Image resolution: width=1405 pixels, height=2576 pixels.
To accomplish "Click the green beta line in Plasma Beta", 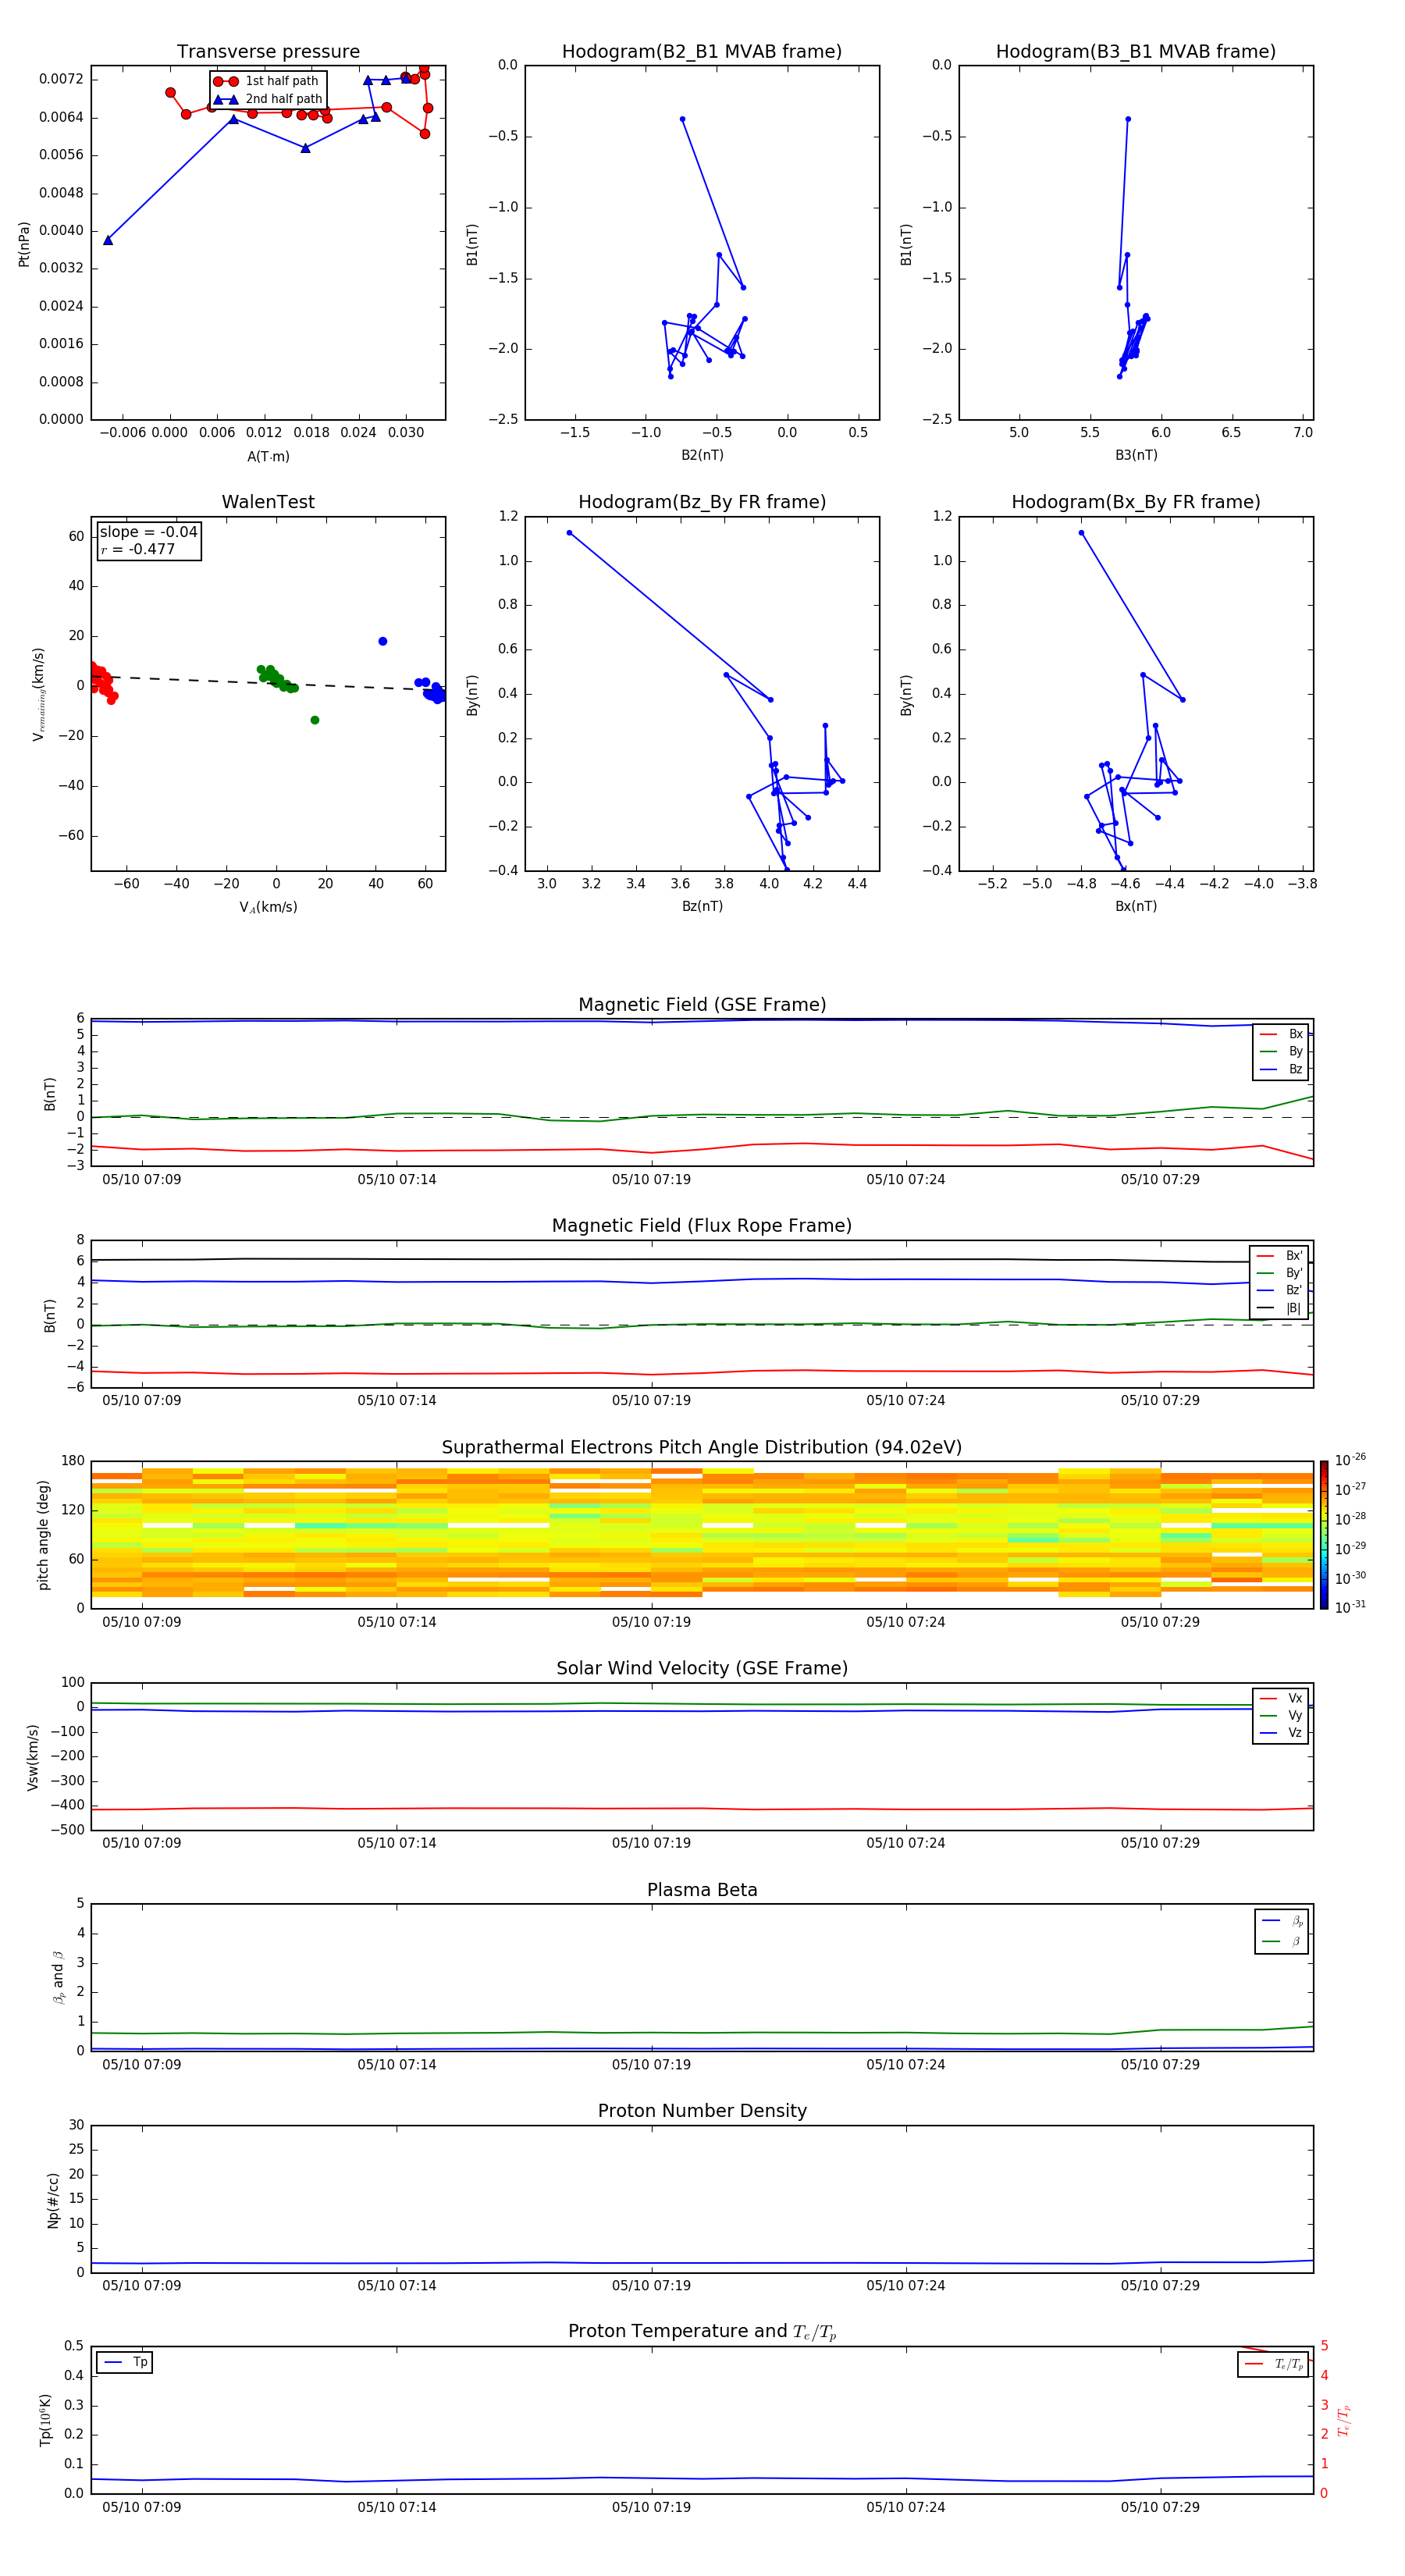I will (x=700, y=2033).
